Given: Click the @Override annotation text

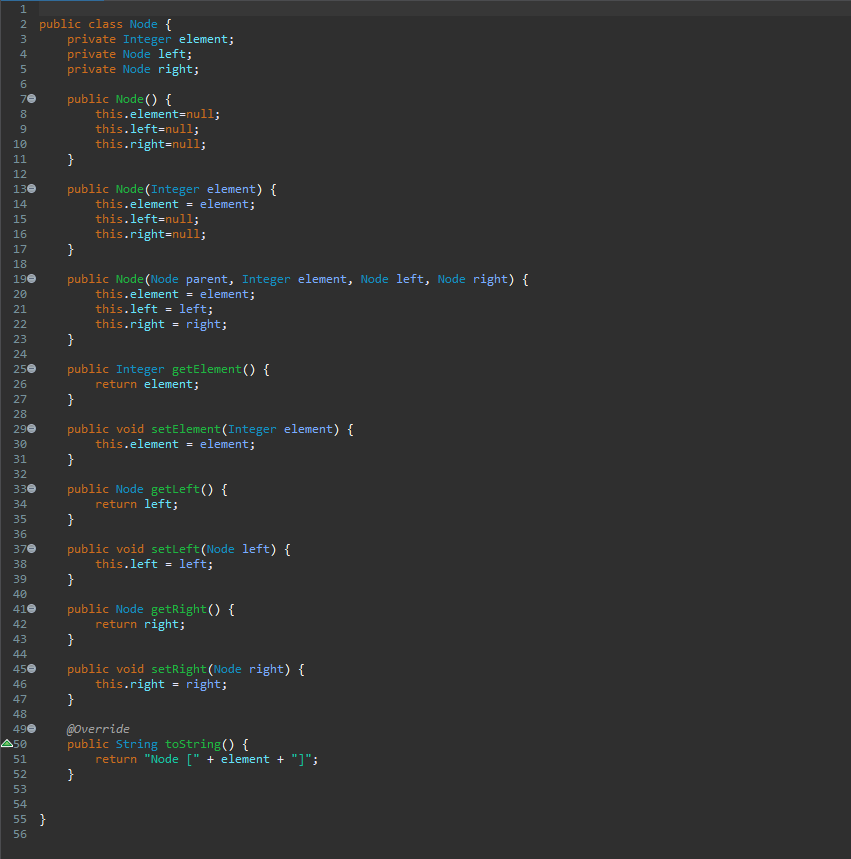Looking at the screenshot, I should (x=97, y=728).
